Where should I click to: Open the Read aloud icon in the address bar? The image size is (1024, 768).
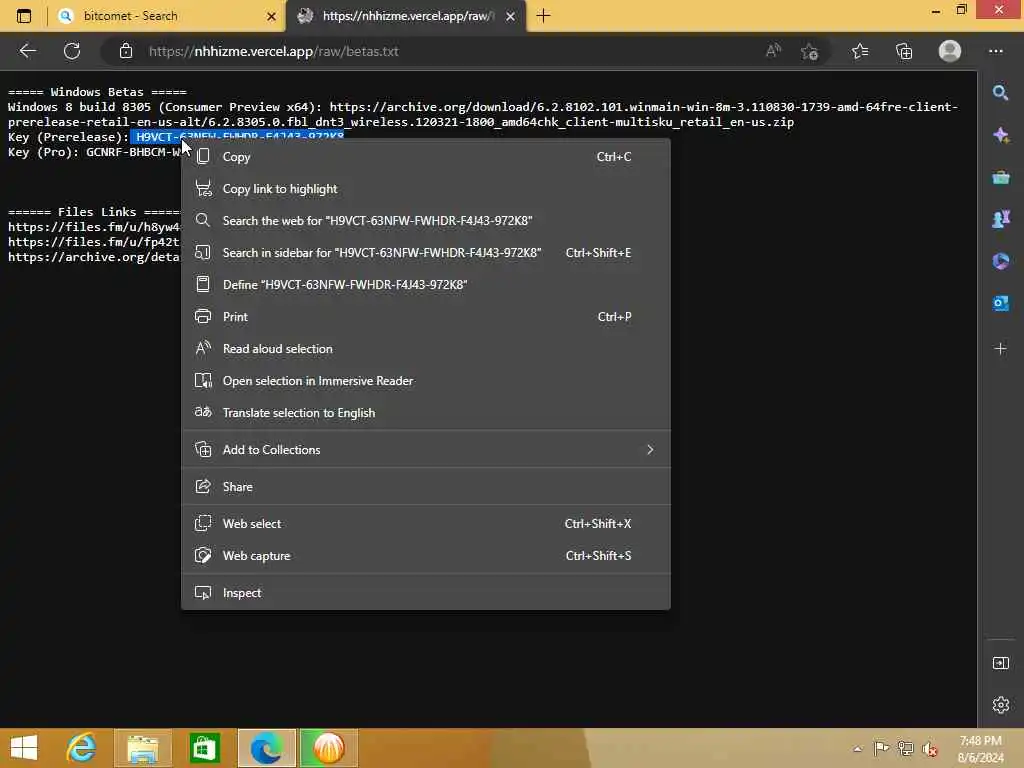[x=773, y=51]
